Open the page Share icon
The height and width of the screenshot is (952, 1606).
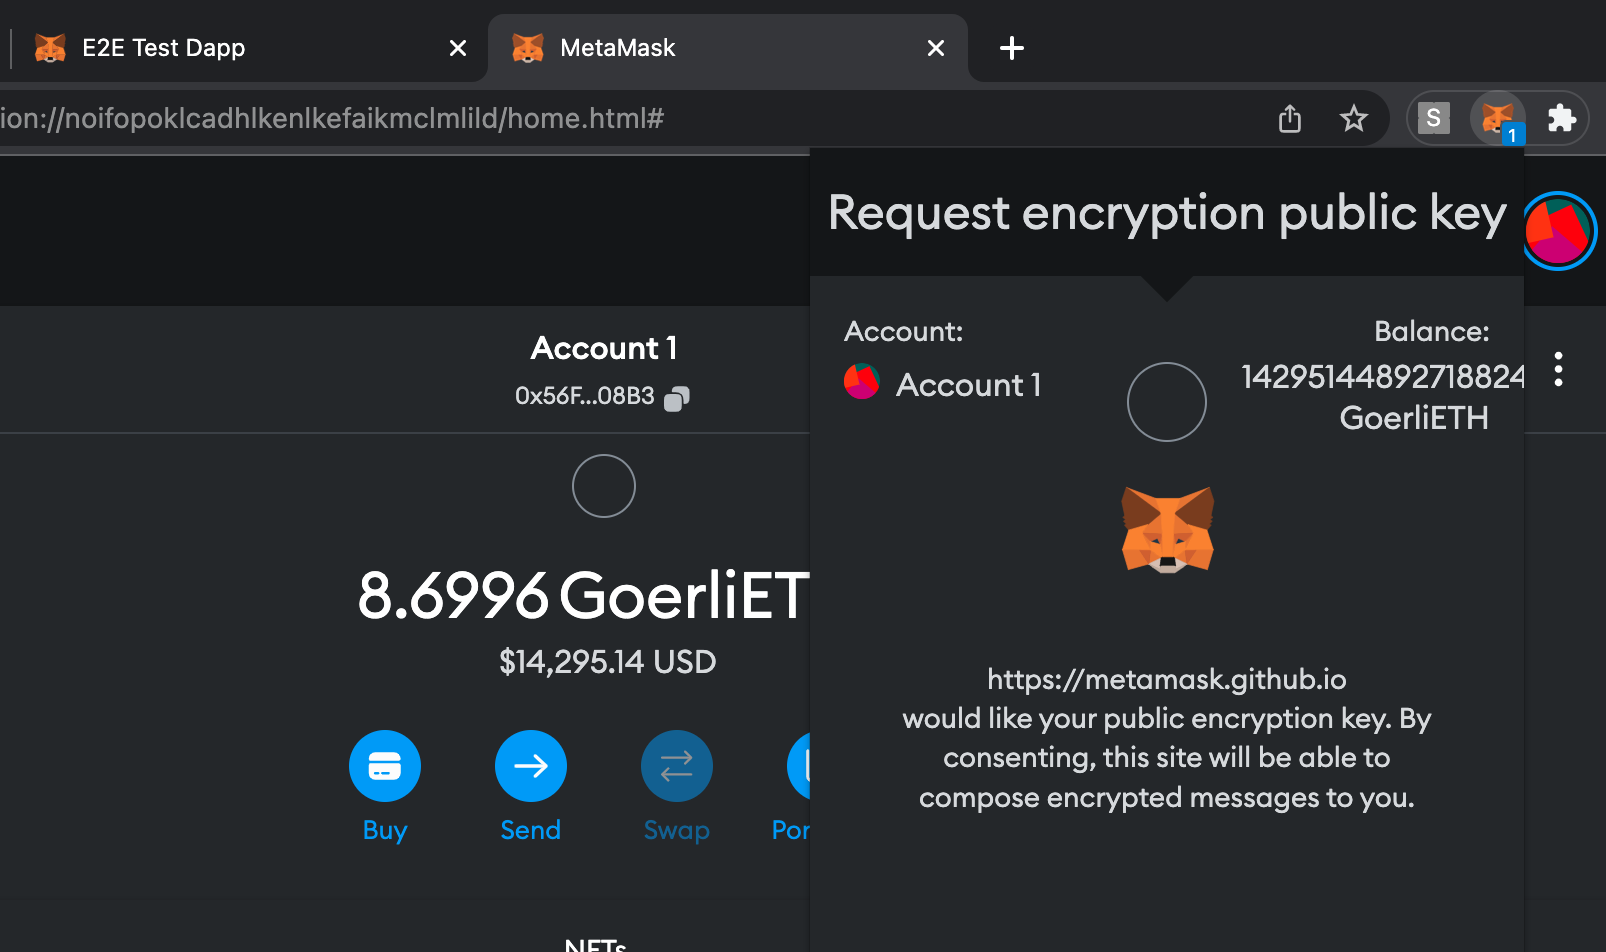click(1289, 118)
